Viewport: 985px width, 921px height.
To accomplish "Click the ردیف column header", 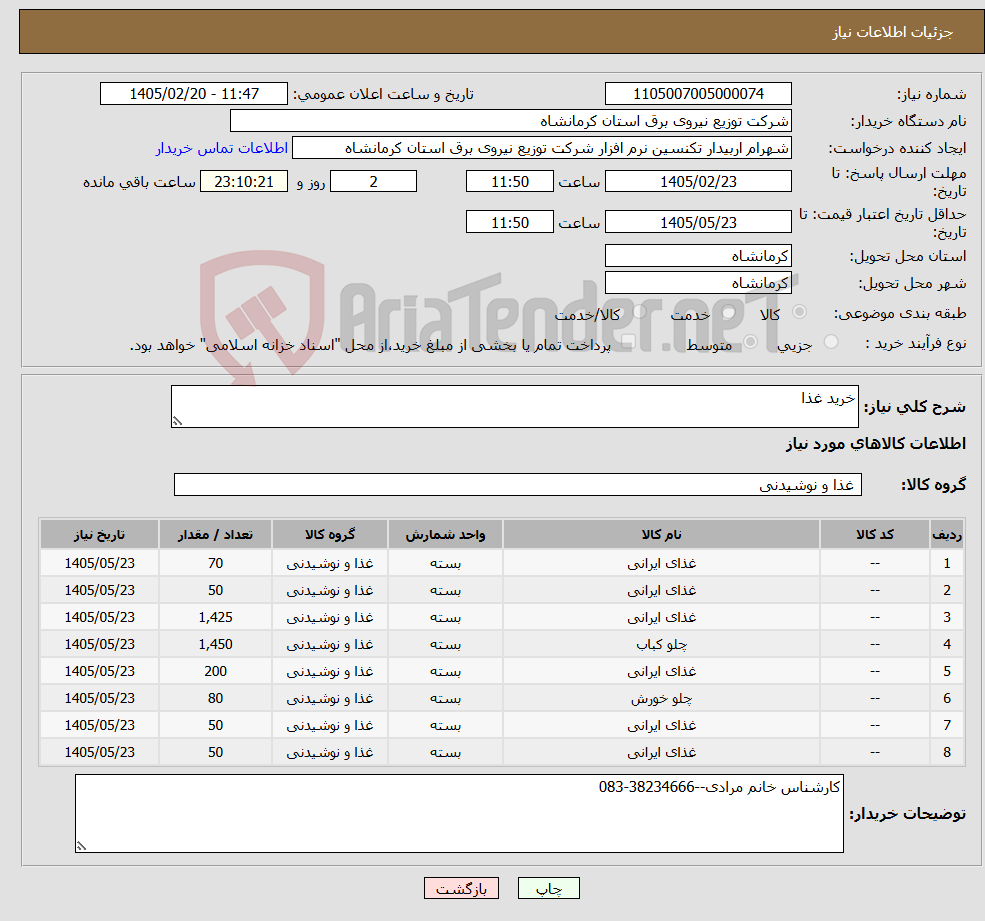I will 947,535.
